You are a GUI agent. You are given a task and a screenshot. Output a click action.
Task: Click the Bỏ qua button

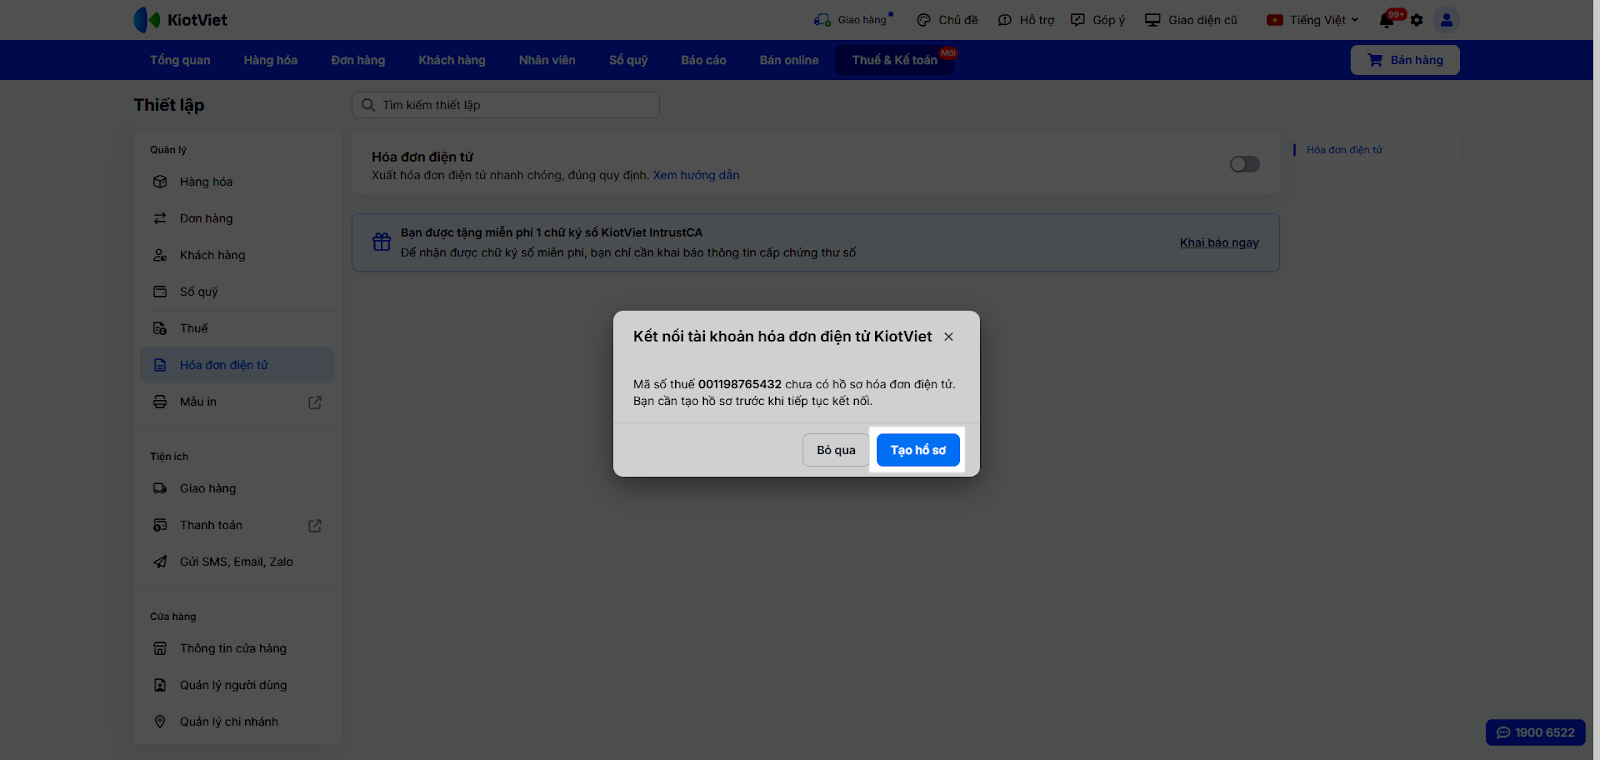click(836, 450)
